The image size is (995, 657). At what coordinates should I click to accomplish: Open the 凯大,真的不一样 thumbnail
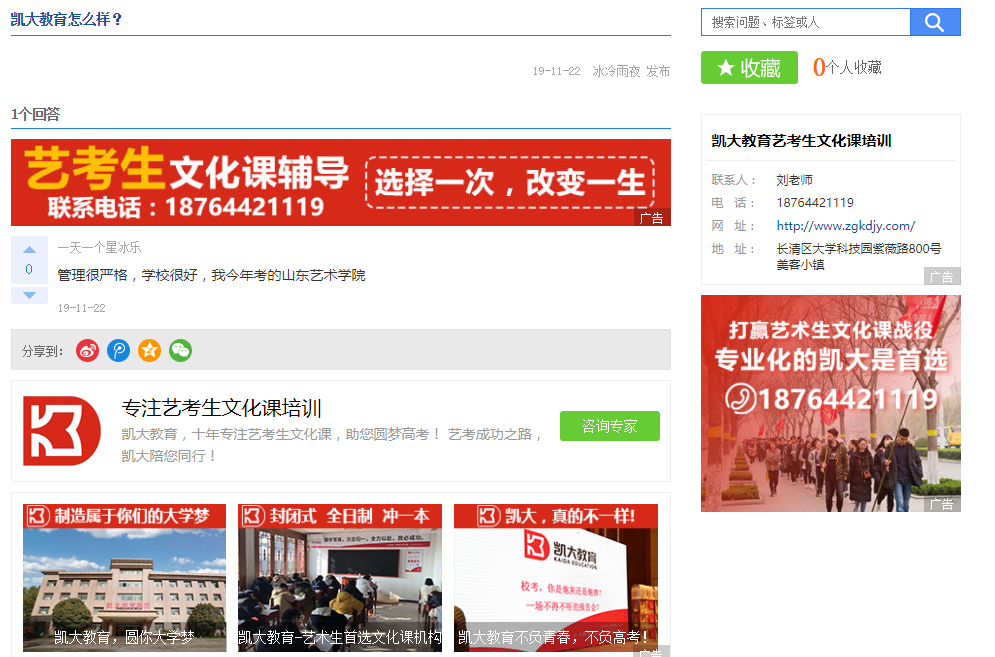coord(556,578)
